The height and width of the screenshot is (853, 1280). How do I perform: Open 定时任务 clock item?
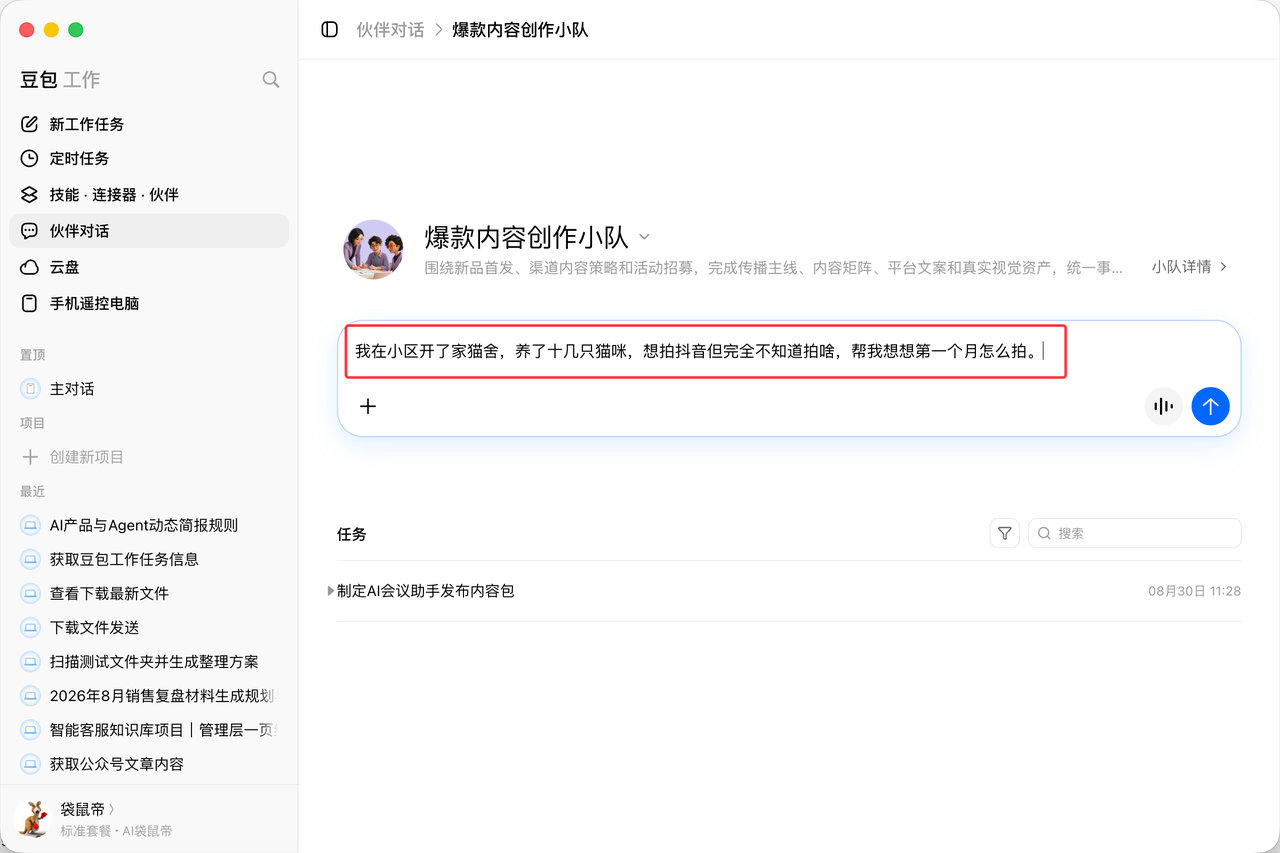coord(149,158)
